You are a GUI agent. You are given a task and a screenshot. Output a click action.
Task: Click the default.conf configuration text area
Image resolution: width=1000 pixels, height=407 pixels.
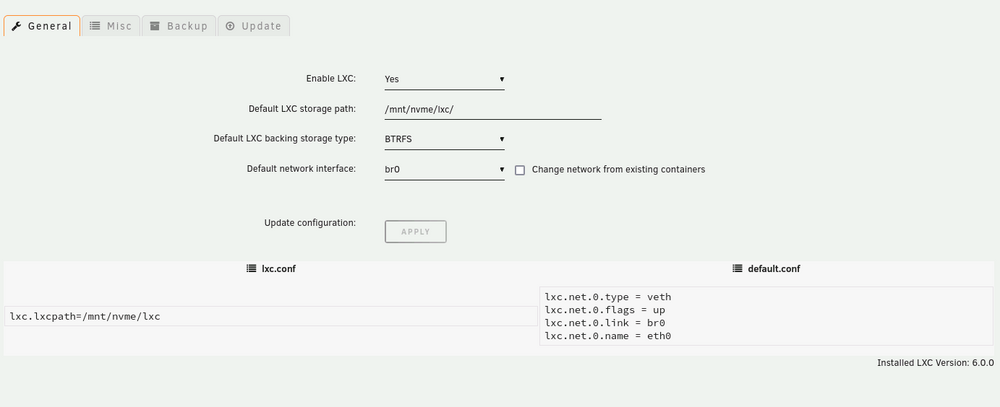766,316
